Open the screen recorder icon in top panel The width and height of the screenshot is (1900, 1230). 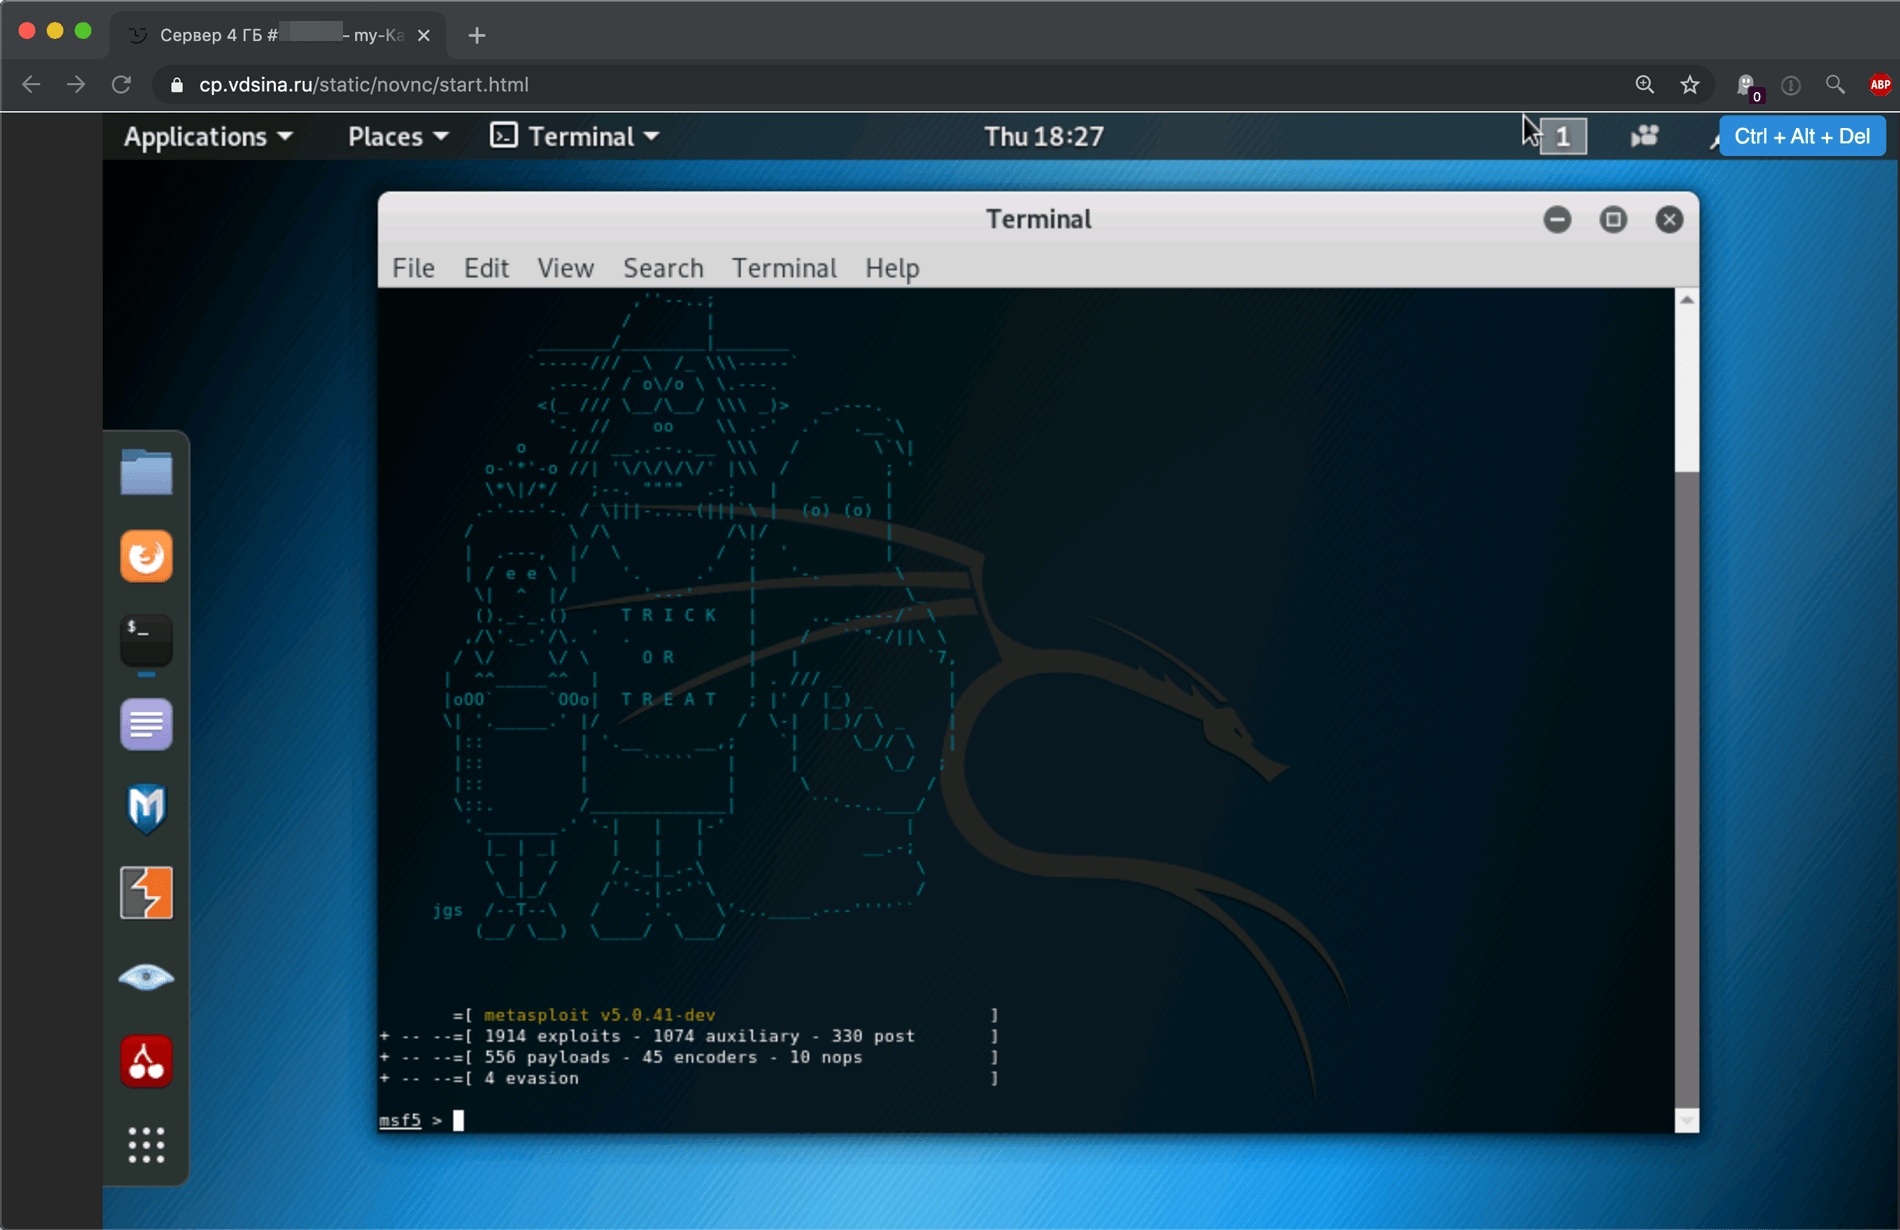tap(1645, 136)
